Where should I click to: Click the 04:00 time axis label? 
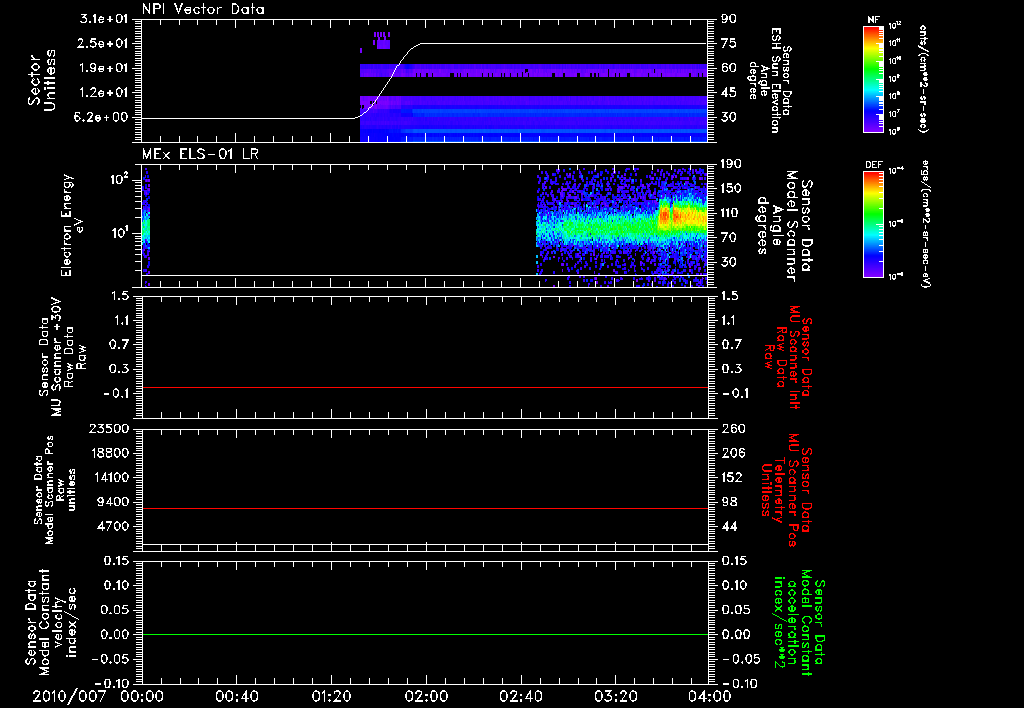pyautogui.click(x=710, y=696)
